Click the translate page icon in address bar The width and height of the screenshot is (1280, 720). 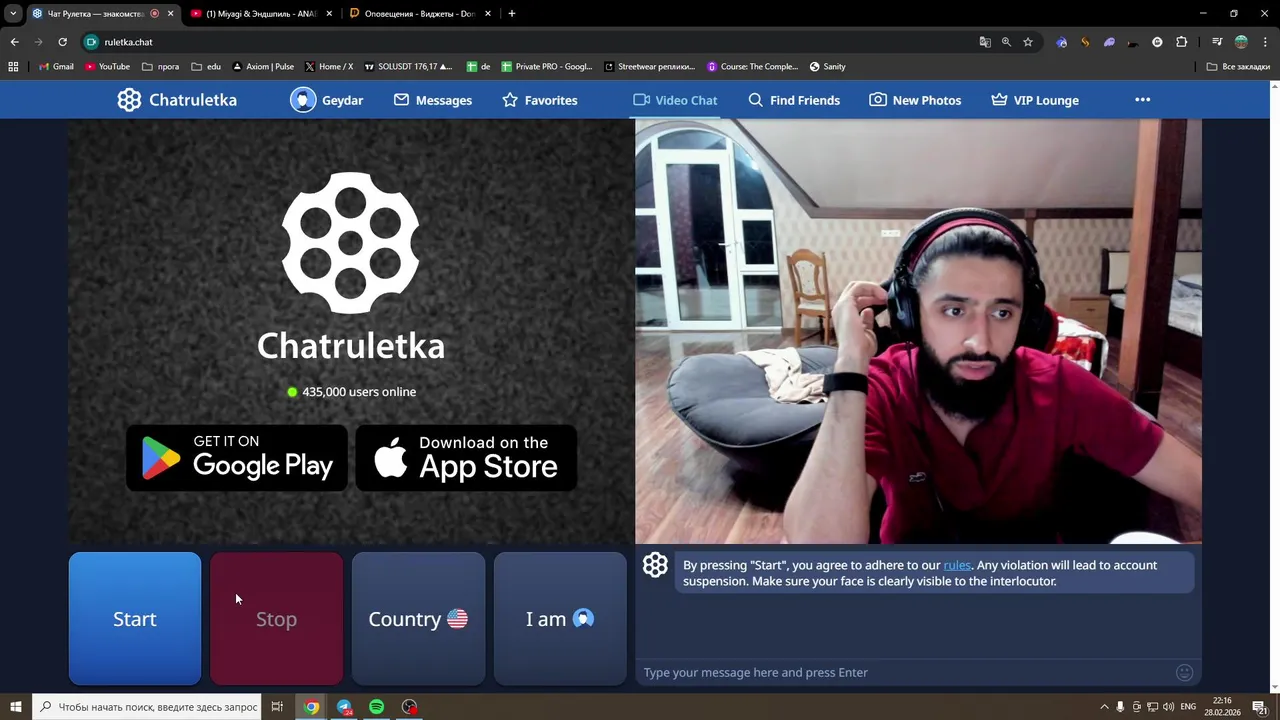tap(985, 42)
